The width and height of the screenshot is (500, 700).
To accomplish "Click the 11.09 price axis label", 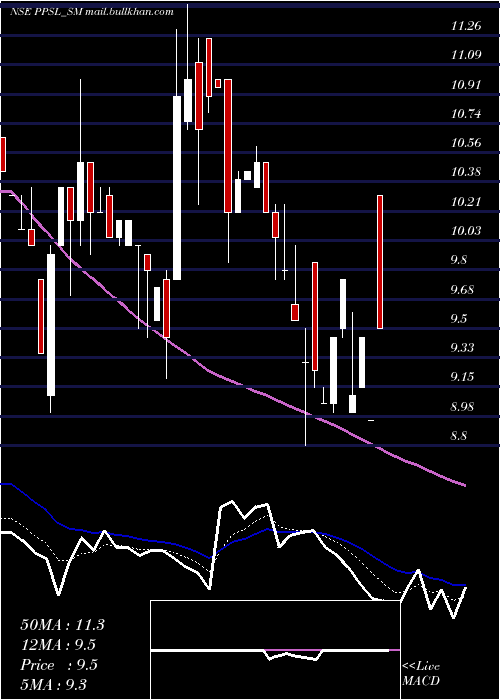I will point(466,55).
